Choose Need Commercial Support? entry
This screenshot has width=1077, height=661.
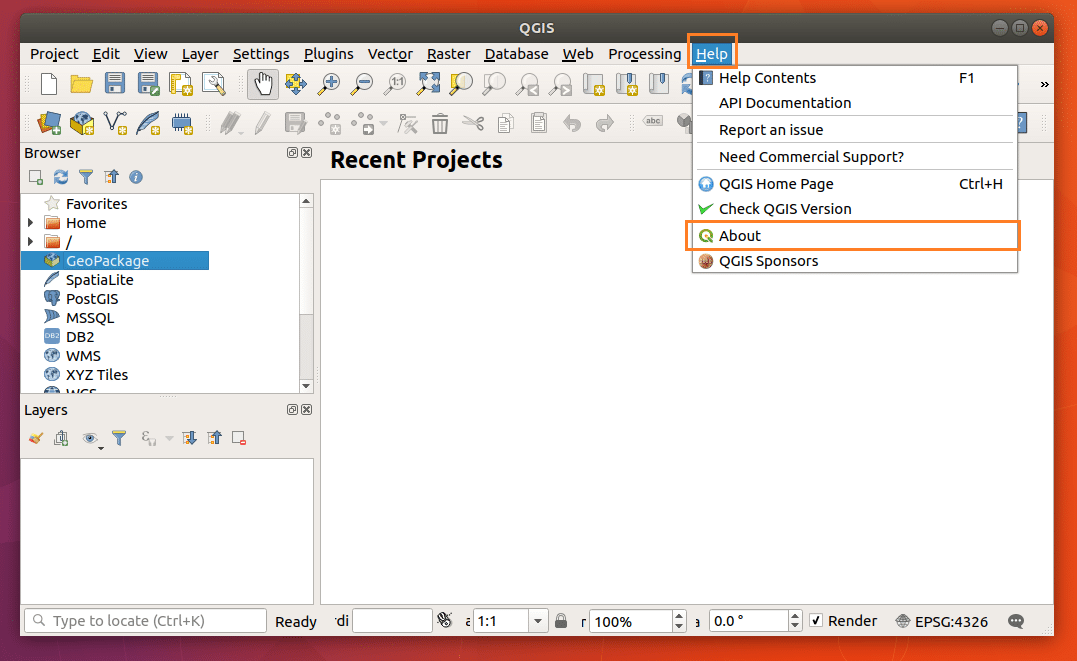(854, 157)
